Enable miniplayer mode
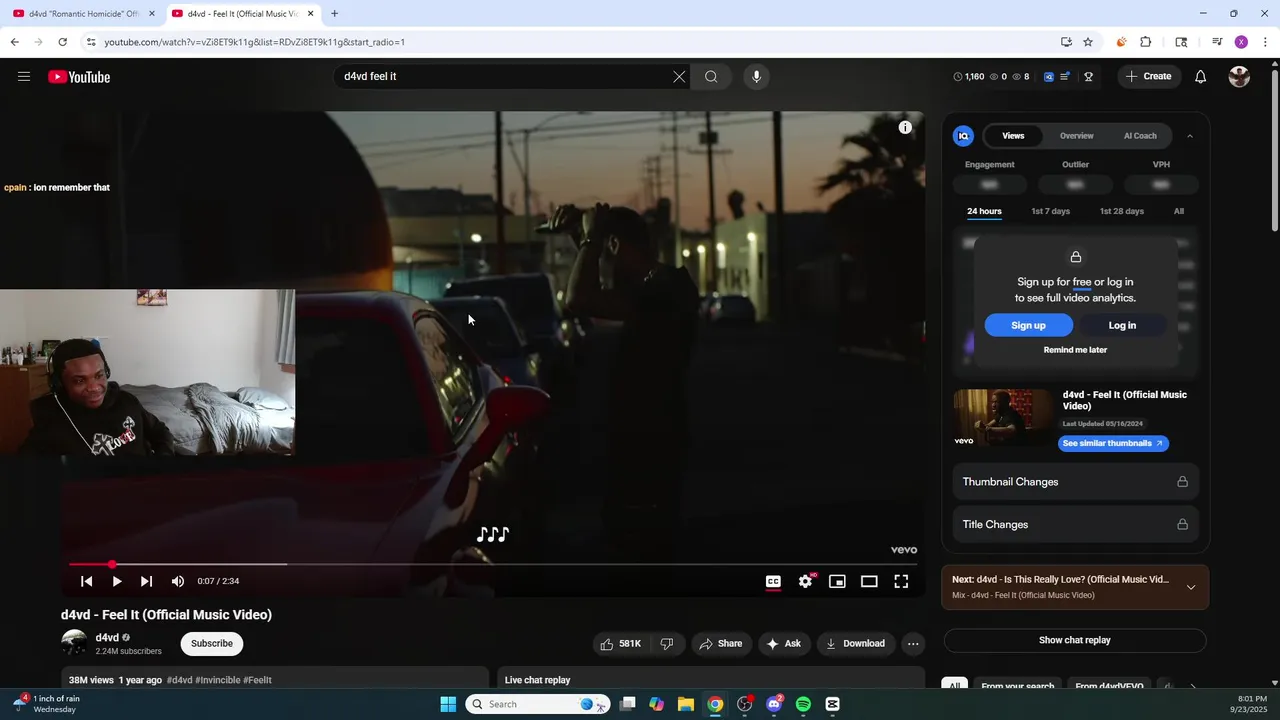The height and width of the screenshot is (720, 1280). point(837,581)
